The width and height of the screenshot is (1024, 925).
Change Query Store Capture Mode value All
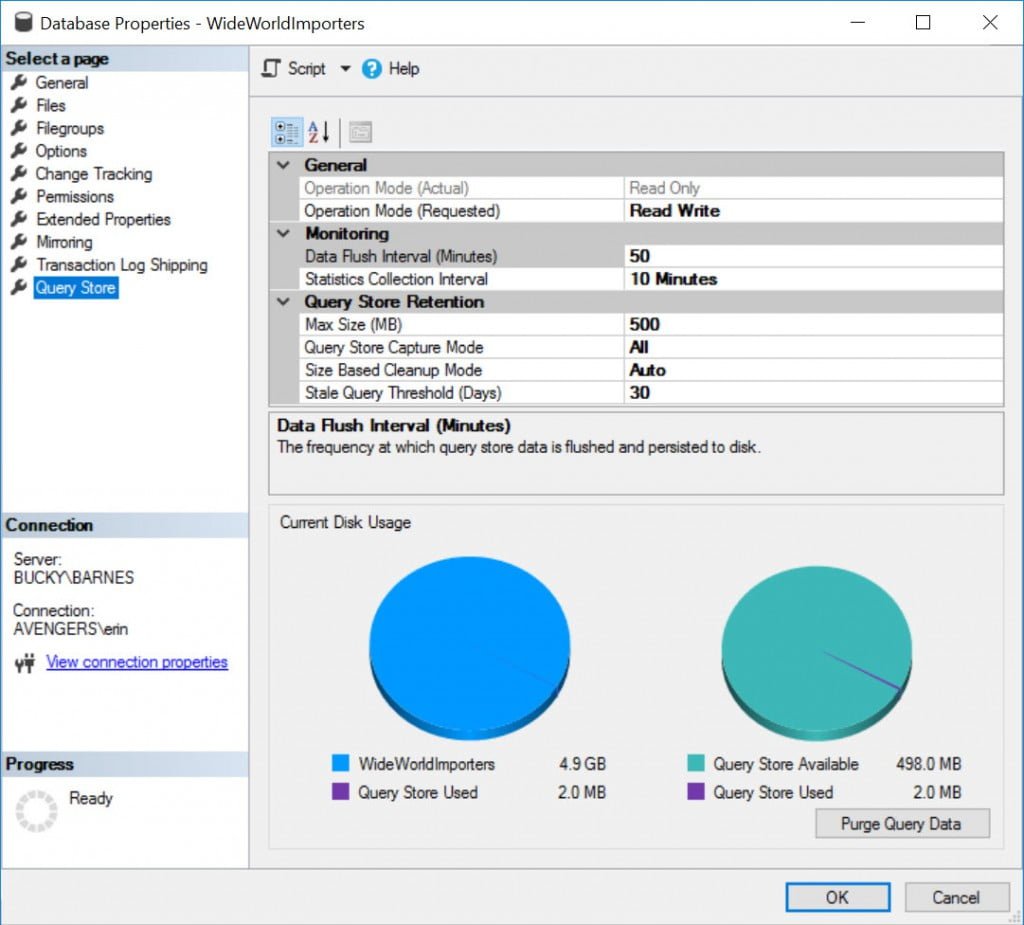[814, 348]
